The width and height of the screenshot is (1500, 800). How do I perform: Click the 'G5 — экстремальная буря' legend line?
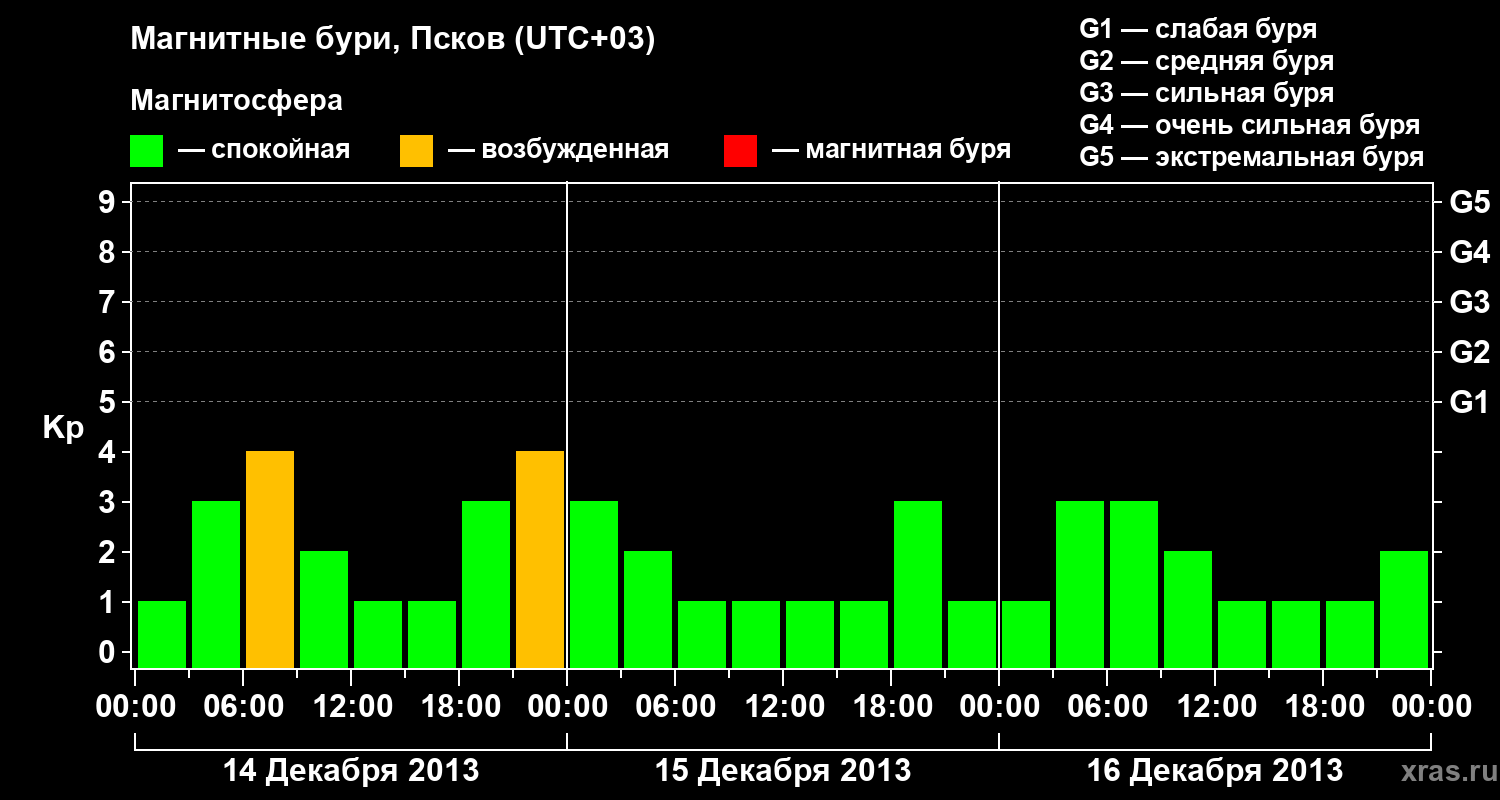[x=1252, y=157]
